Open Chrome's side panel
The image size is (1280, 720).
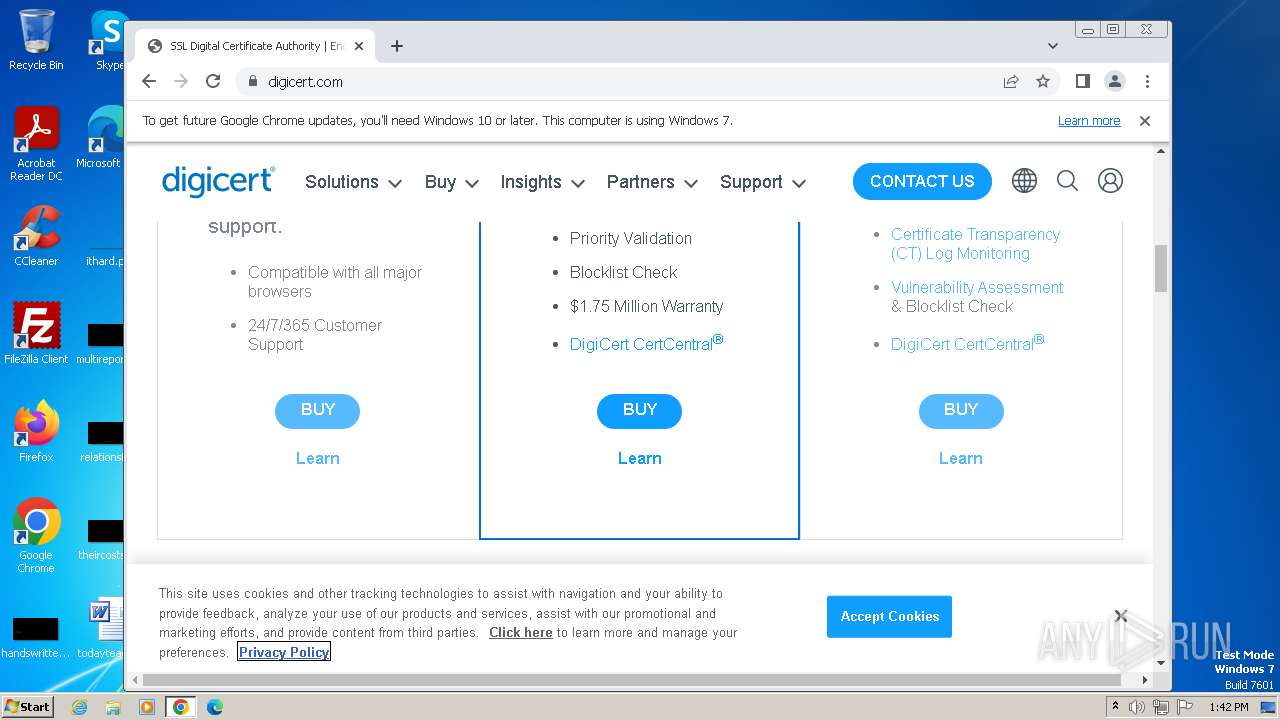coord(1082,81)
